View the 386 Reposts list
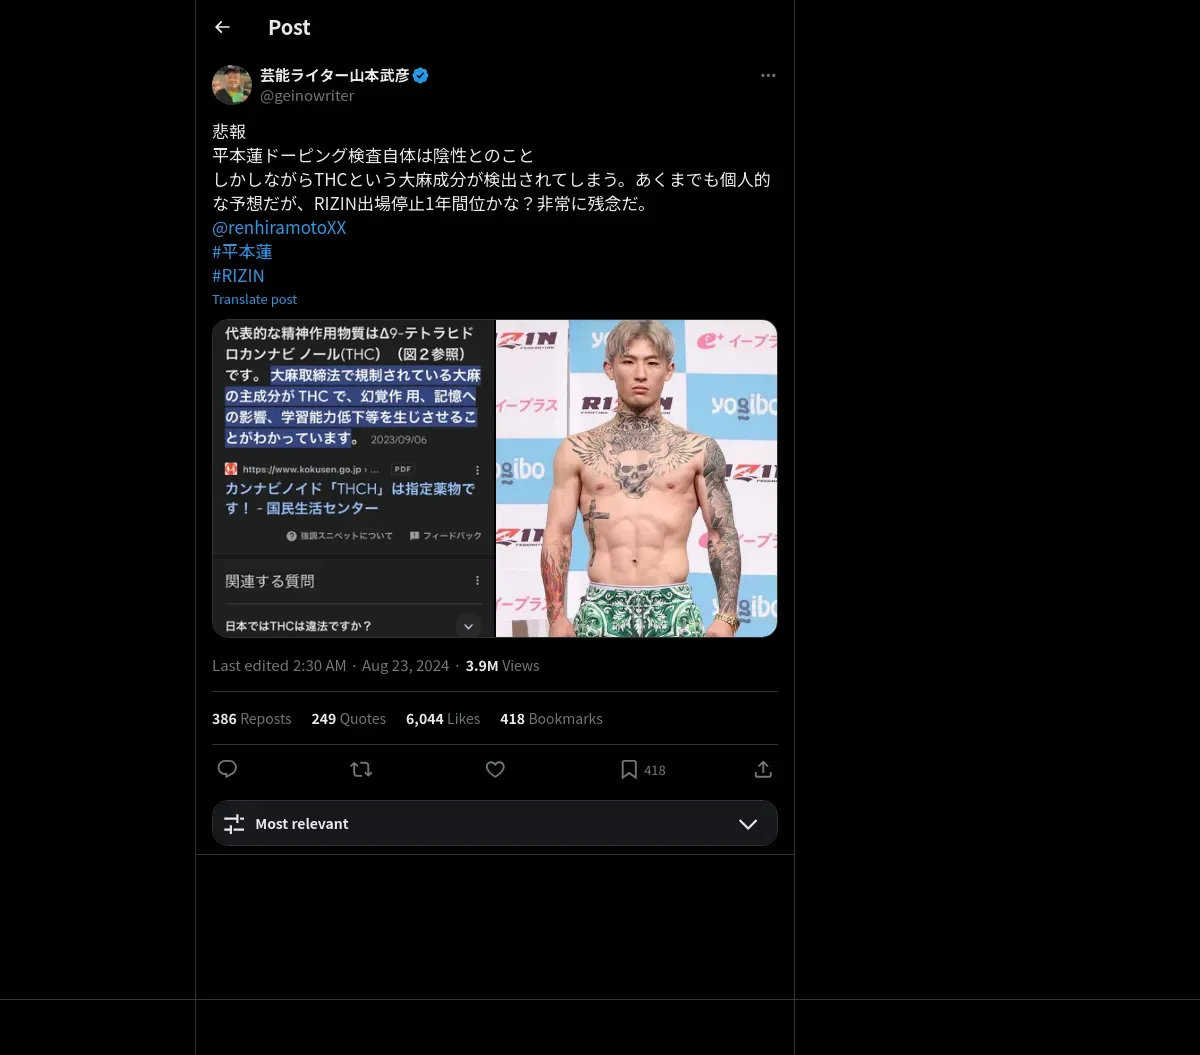 (x=252, y=718)
